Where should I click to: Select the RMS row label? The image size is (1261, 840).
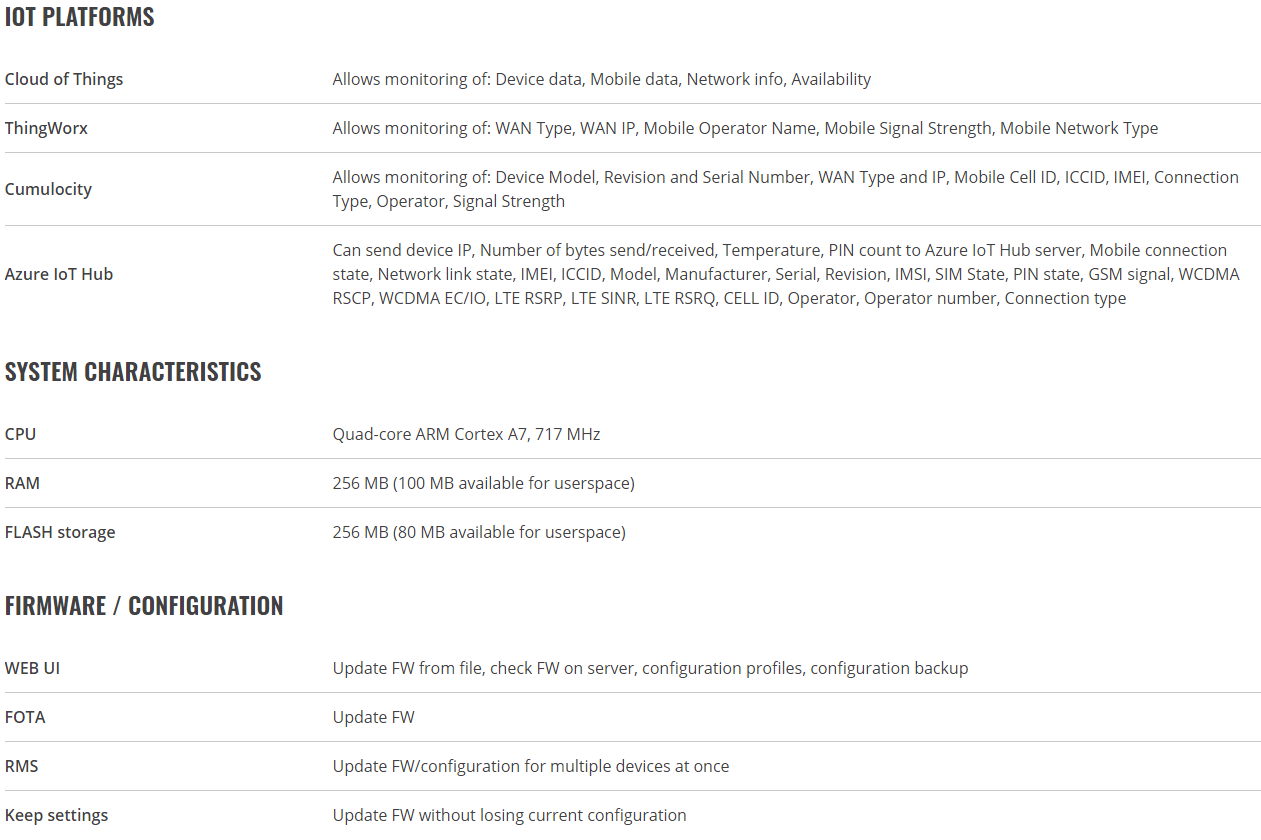coord(22,766)
